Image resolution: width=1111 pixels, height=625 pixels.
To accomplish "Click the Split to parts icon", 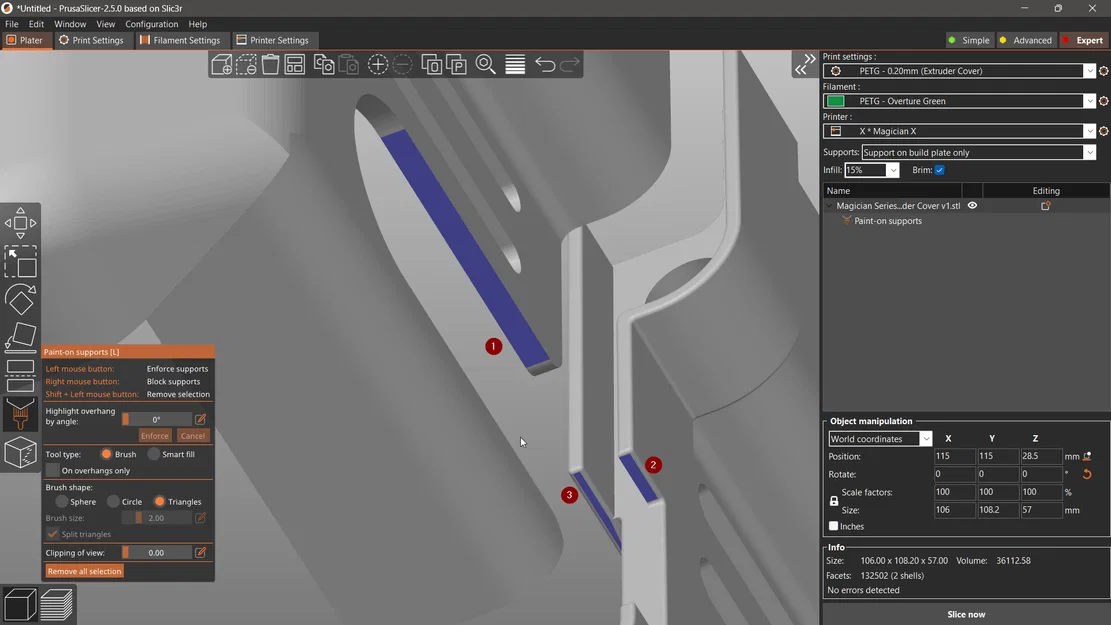I will (x=456, y=64).
